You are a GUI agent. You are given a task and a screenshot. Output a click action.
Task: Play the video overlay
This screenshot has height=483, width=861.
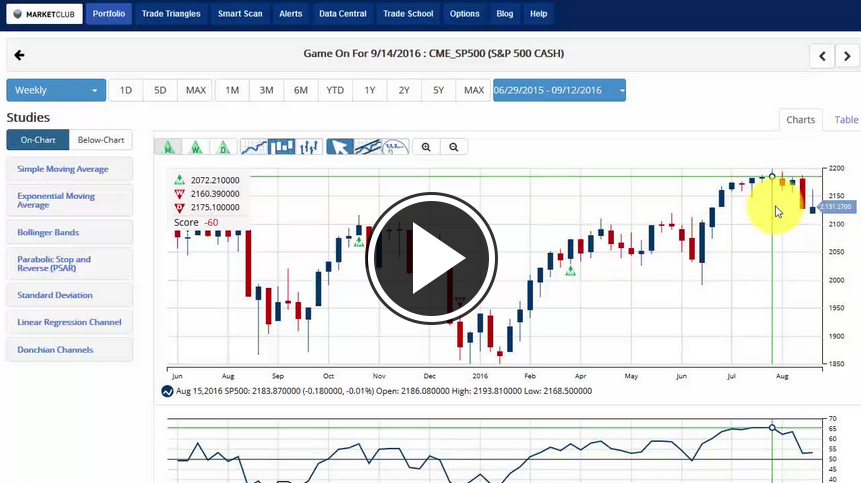(431, 259)
